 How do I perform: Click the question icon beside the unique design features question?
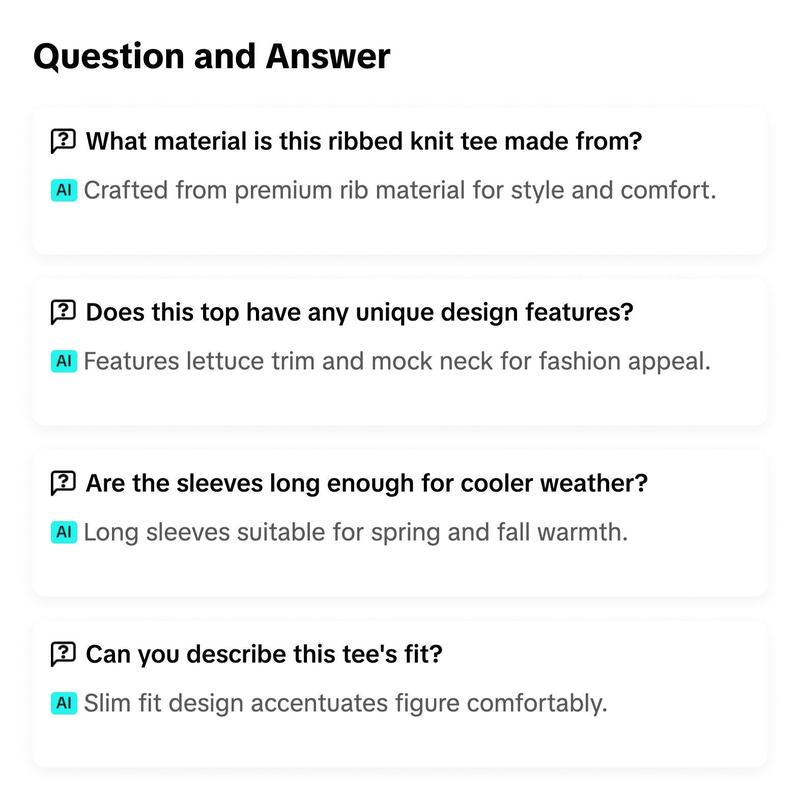click(63, 312)
